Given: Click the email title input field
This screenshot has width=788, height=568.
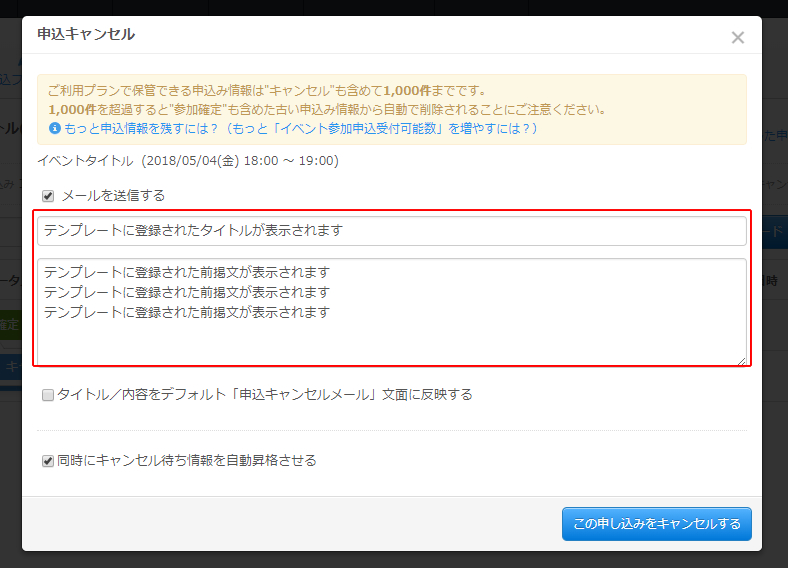Looking at the screenshot, I should pos(391,231).
